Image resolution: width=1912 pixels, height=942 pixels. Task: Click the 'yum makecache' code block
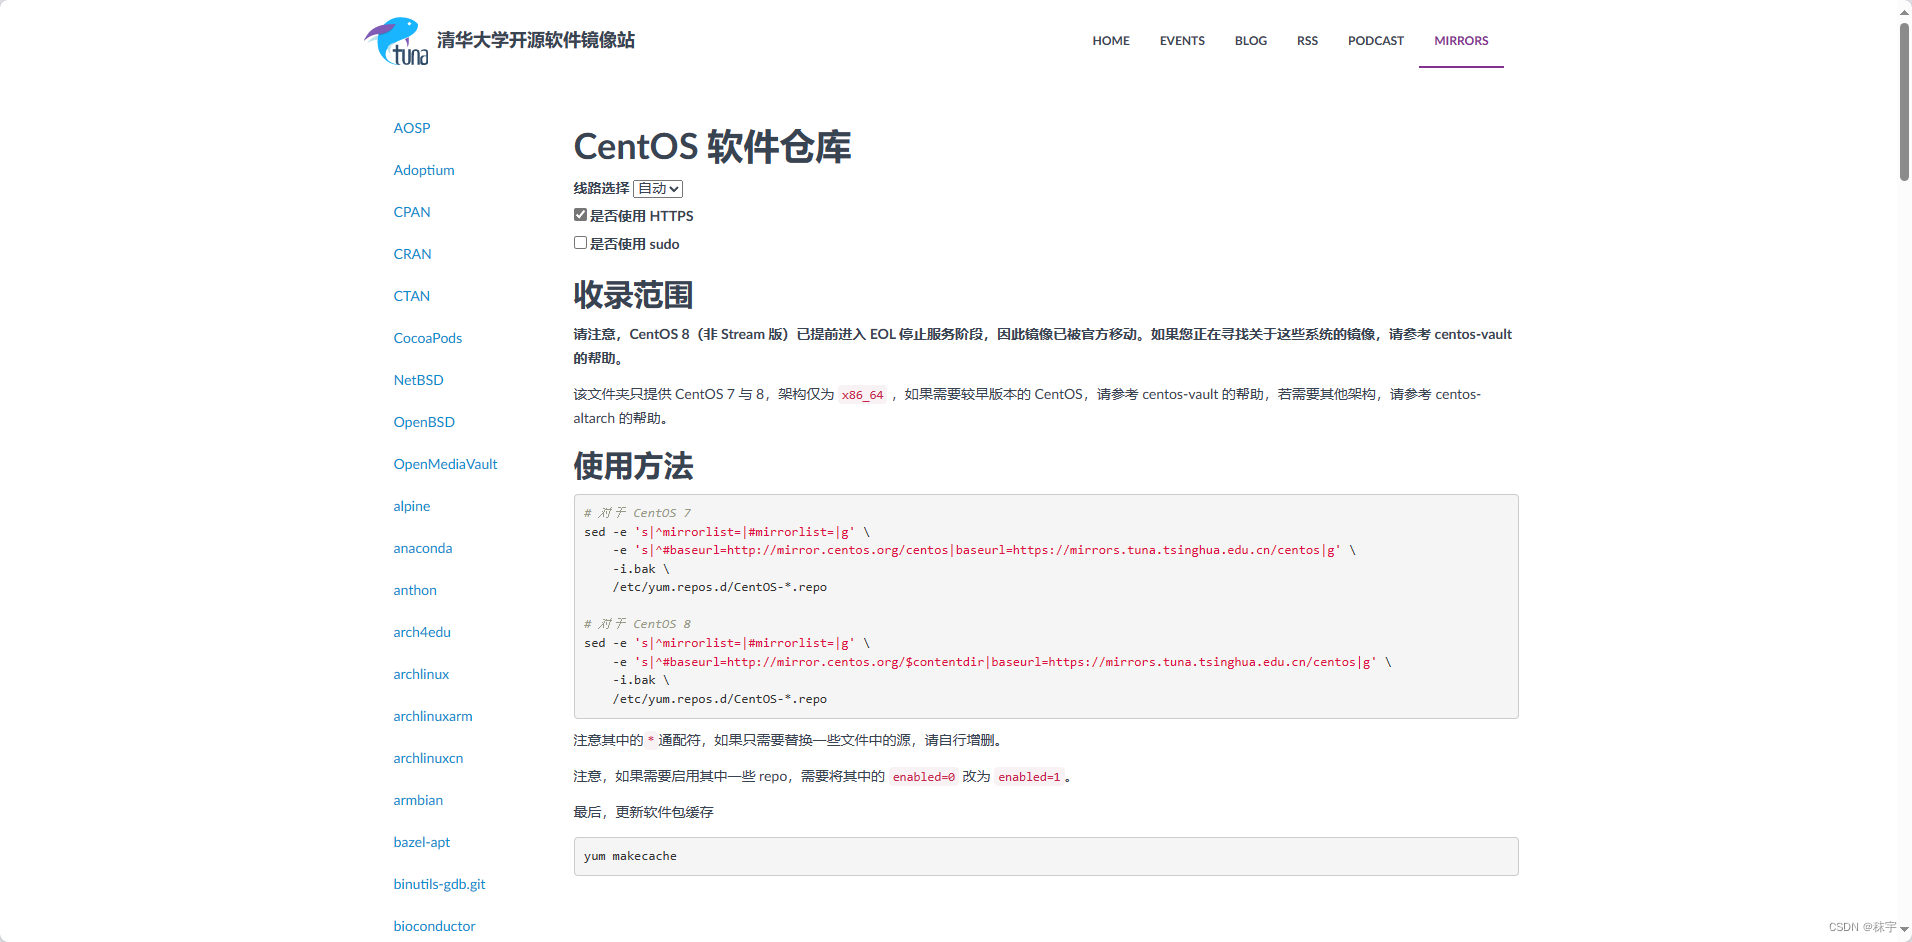pos(1046,856)
